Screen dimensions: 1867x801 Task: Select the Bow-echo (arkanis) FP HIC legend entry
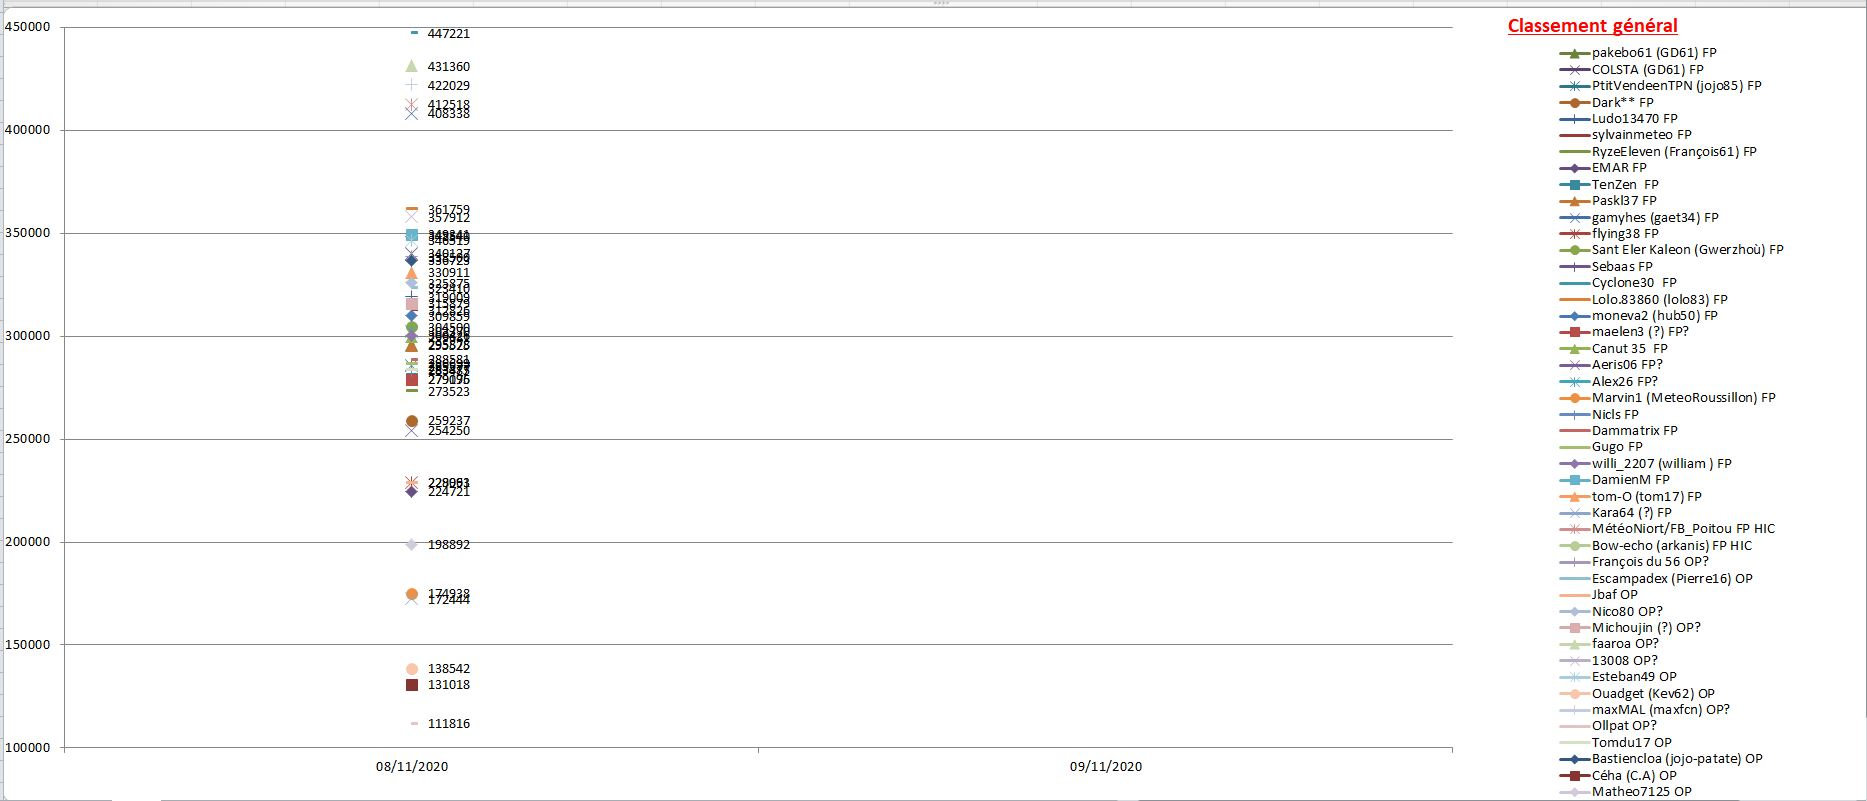(x=1671, y=546)
